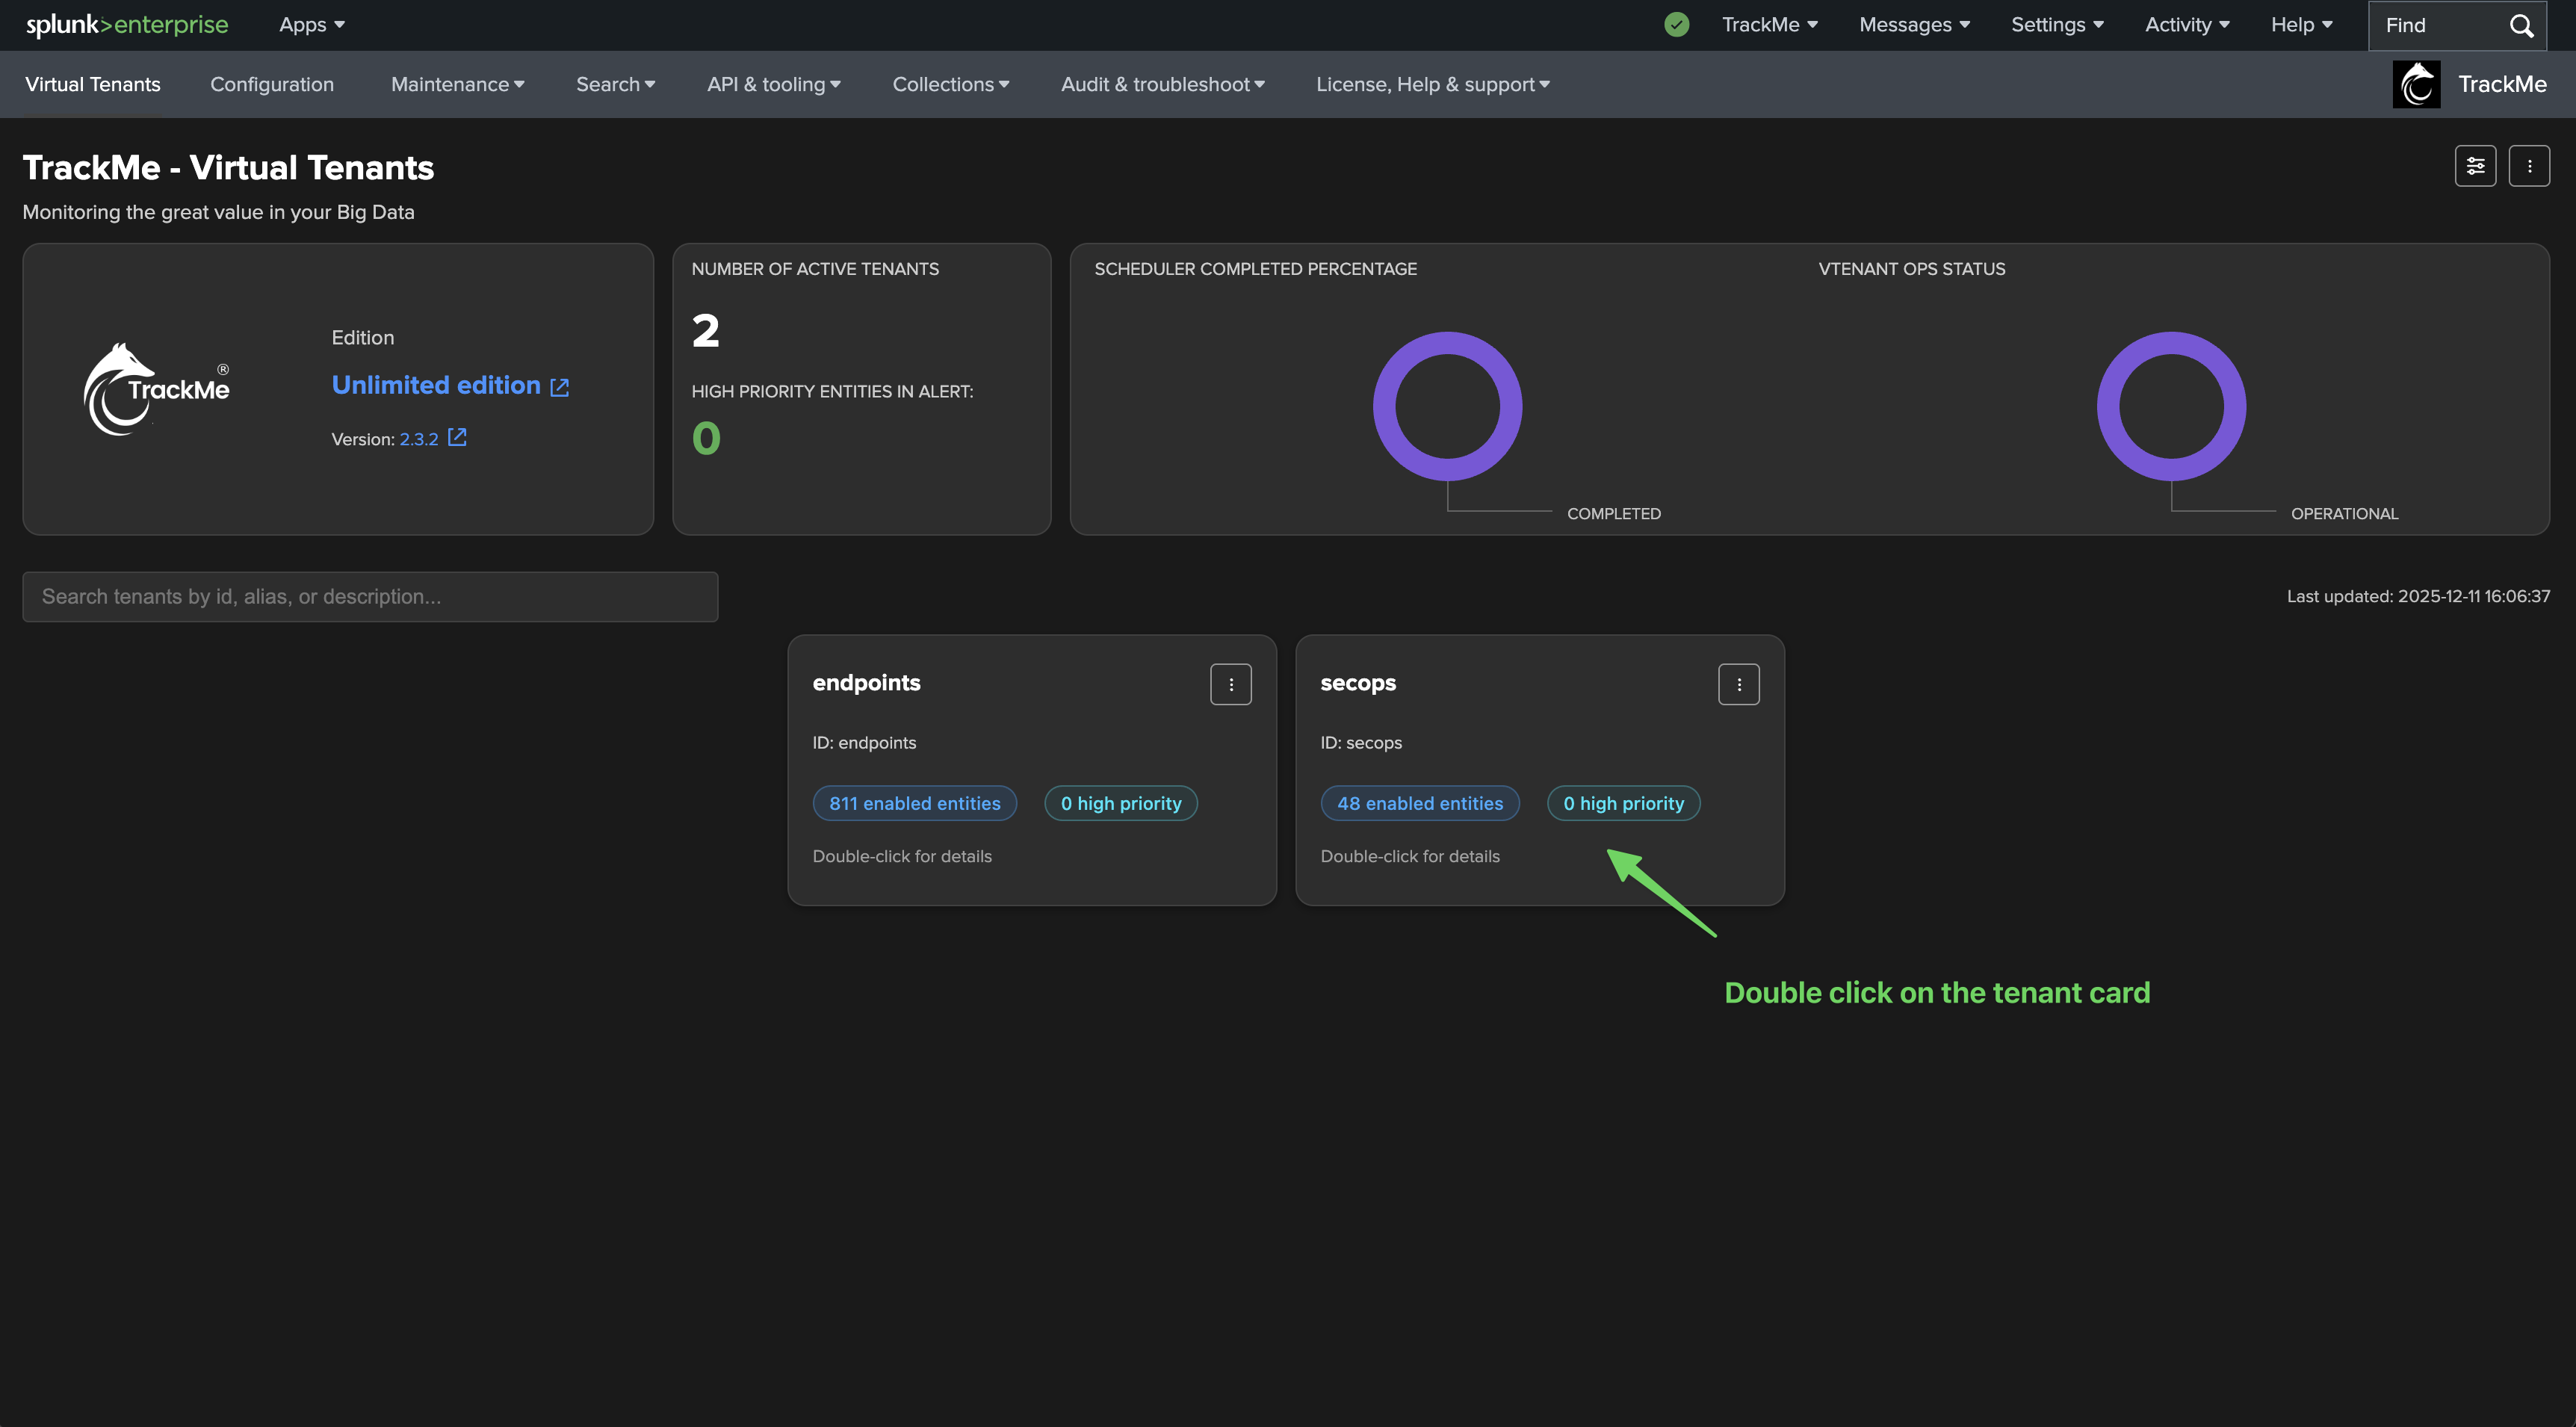Open the dashboard settings sliders icon

2475,166
